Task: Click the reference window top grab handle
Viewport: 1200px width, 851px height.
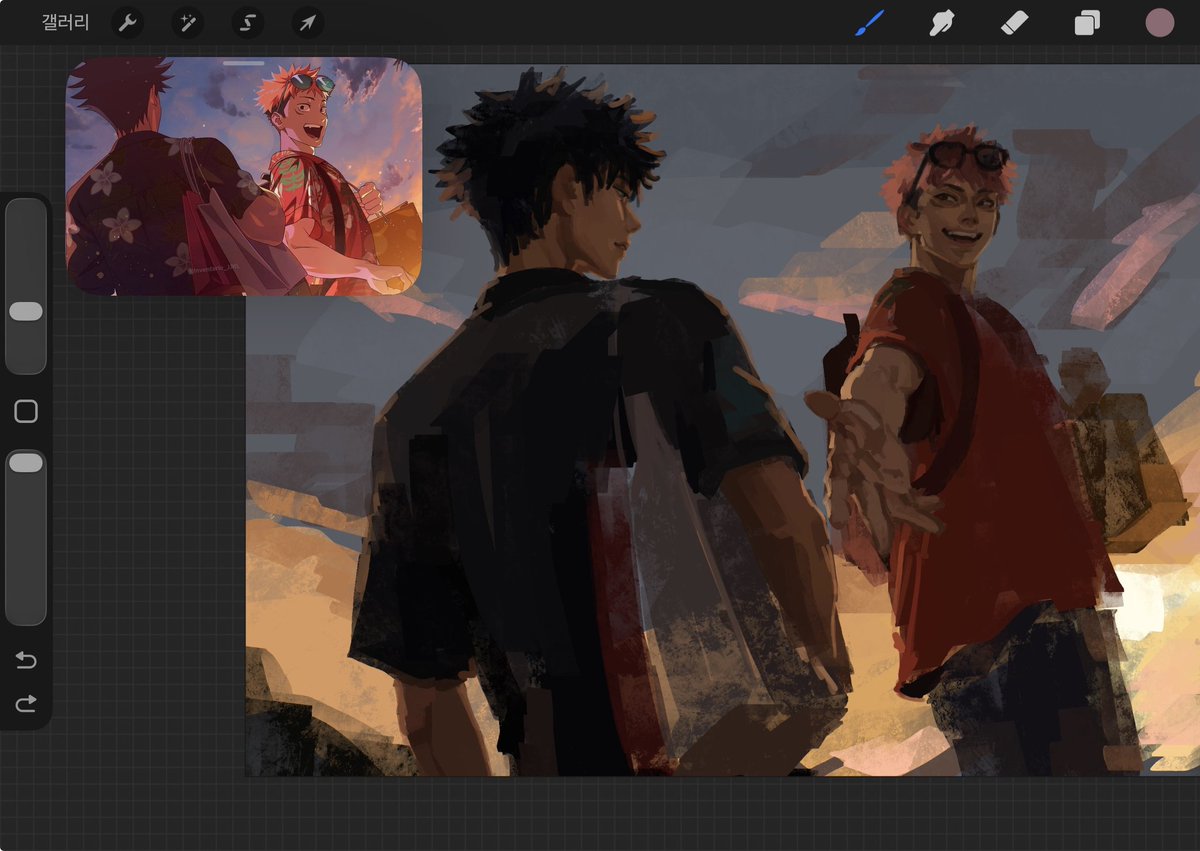Action: (244, 63)
